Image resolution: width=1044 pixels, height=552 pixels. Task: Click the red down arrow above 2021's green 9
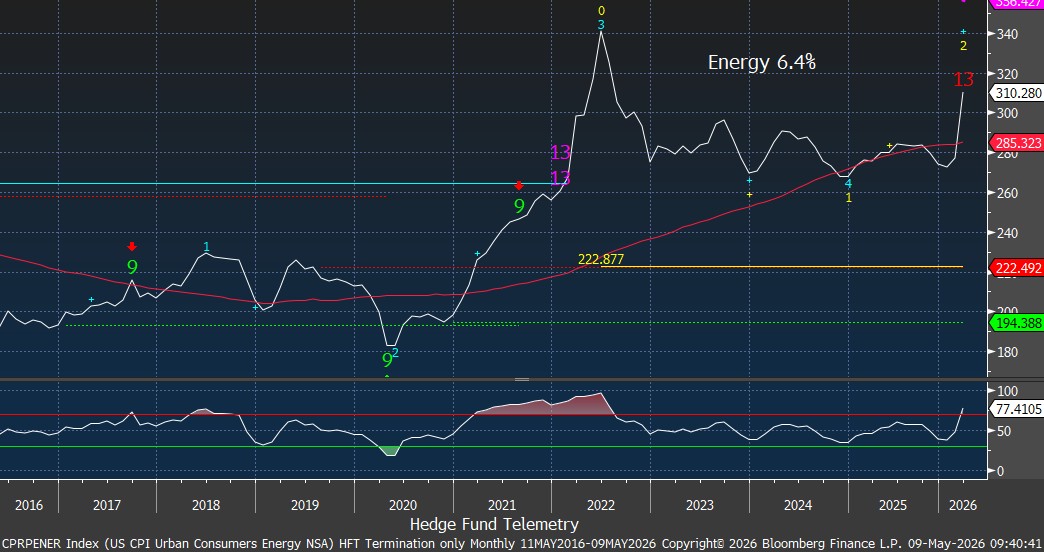[519, 186]
